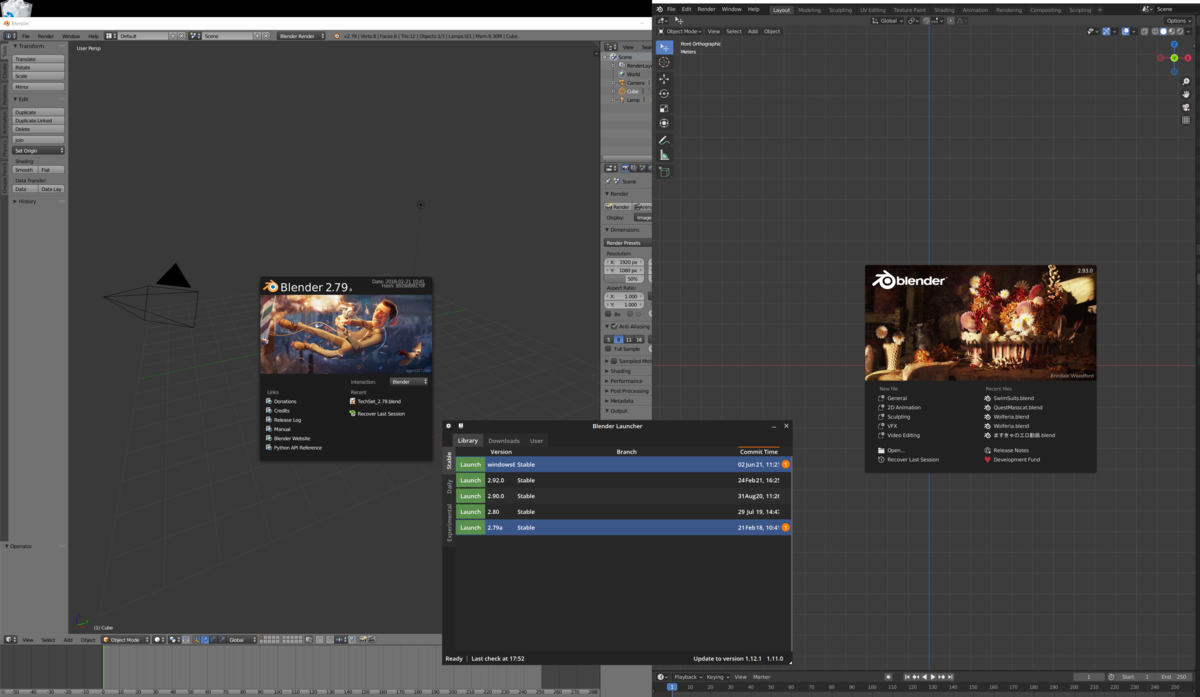Click the Blender icon in Windows title bar
The image size is (1200, 697).
(x=7, y=21)
